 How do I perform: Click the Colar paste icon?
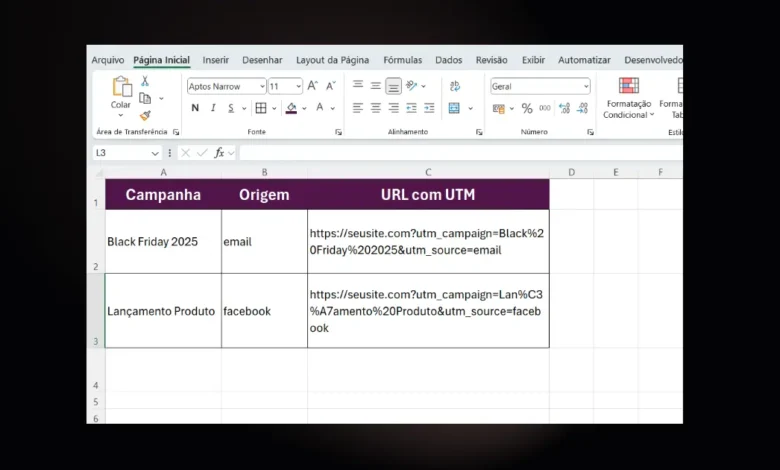pyautogui.click(x=122, y=86)
